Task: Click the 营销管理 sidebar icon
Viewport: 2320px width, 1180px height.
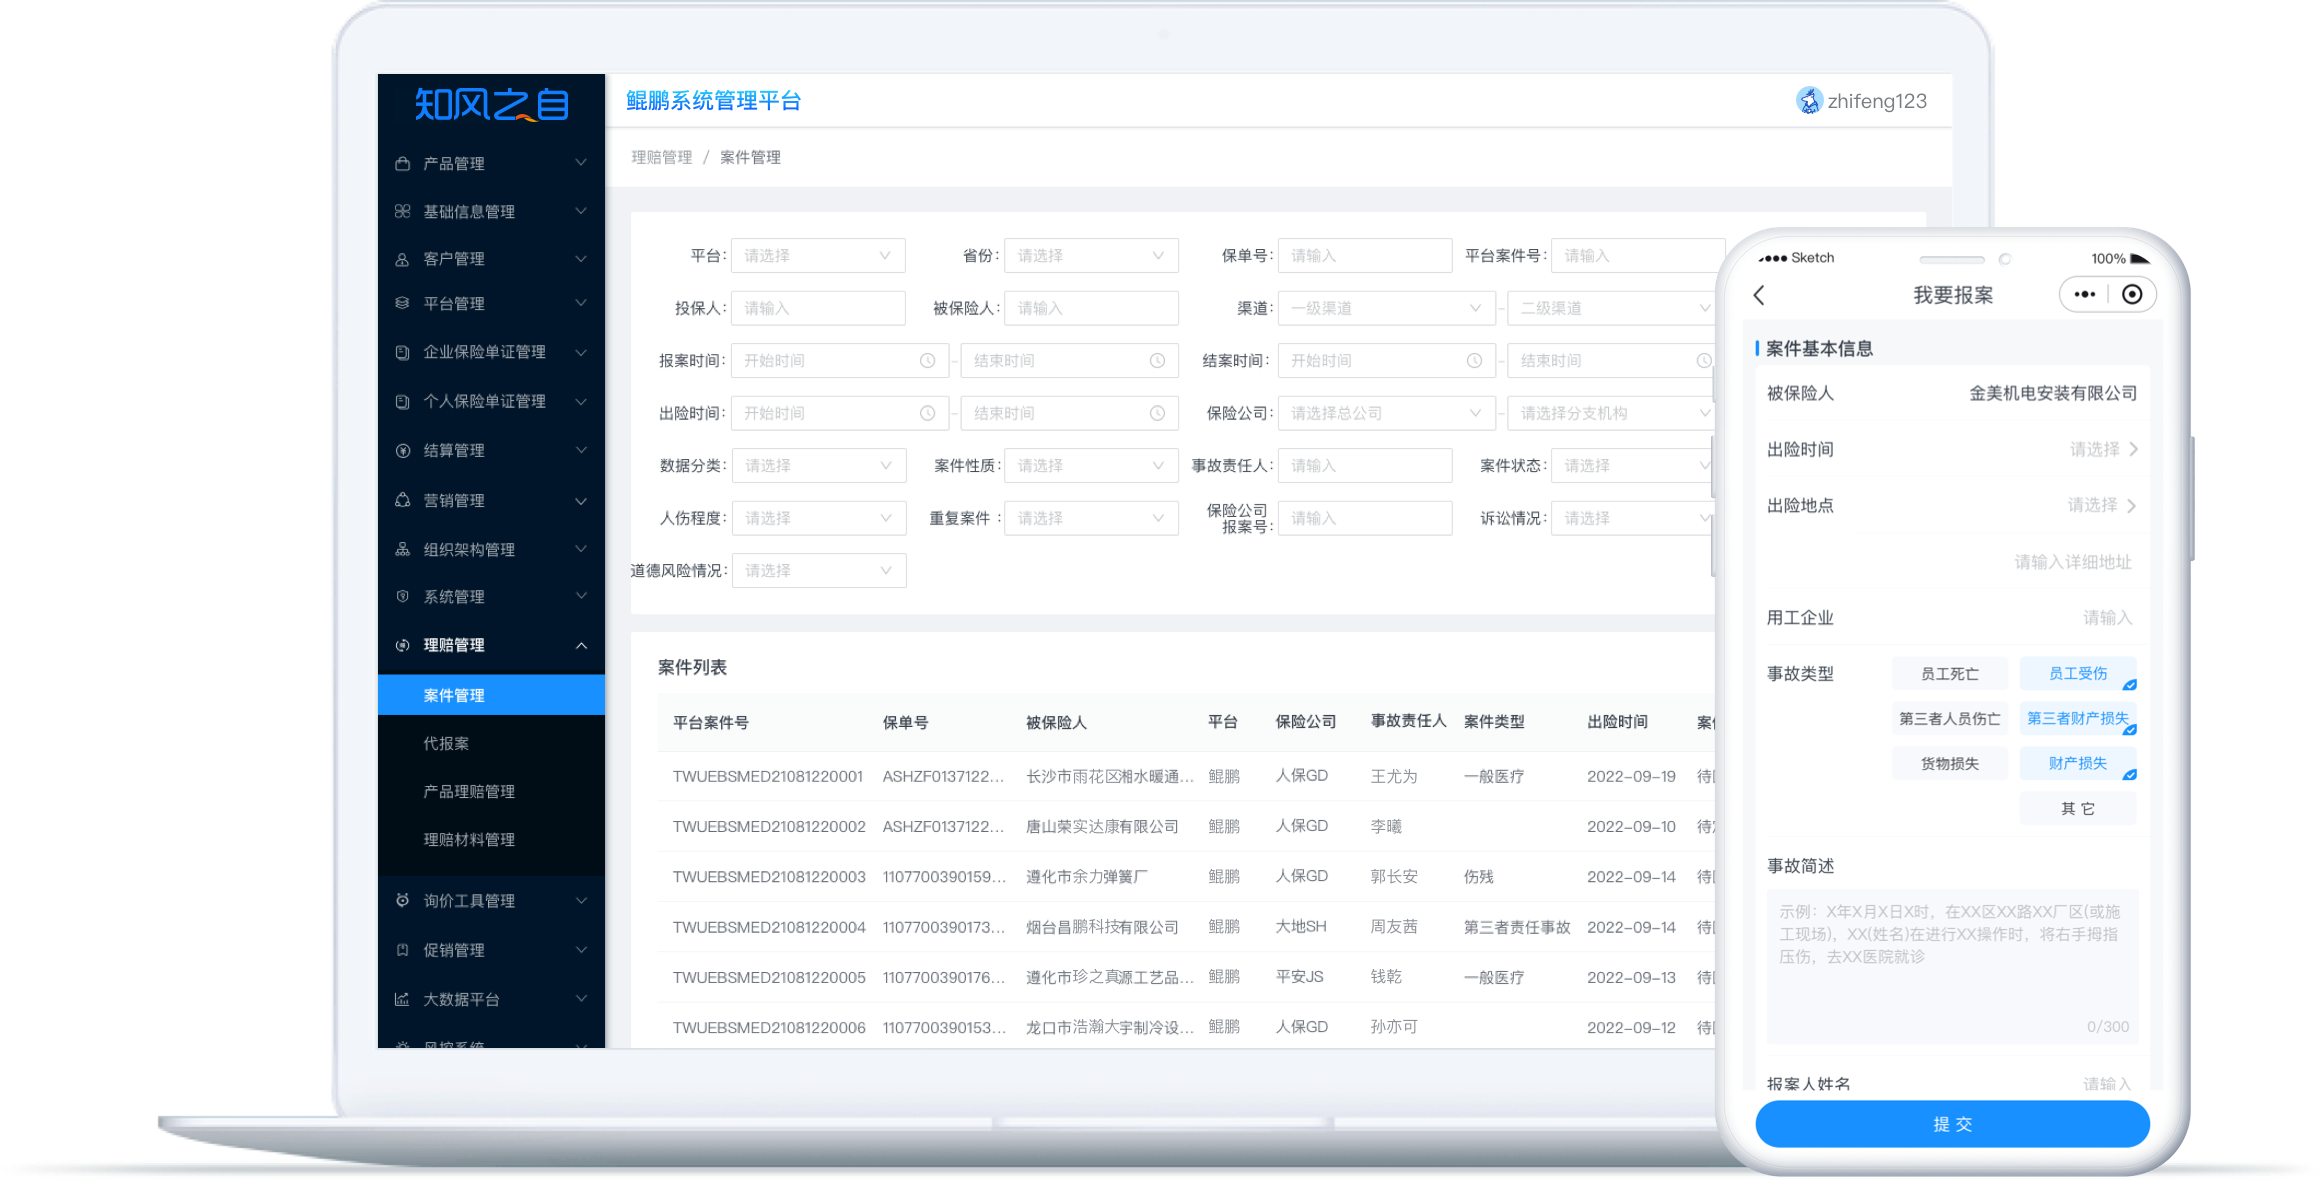Action: (x=402, y=500)
